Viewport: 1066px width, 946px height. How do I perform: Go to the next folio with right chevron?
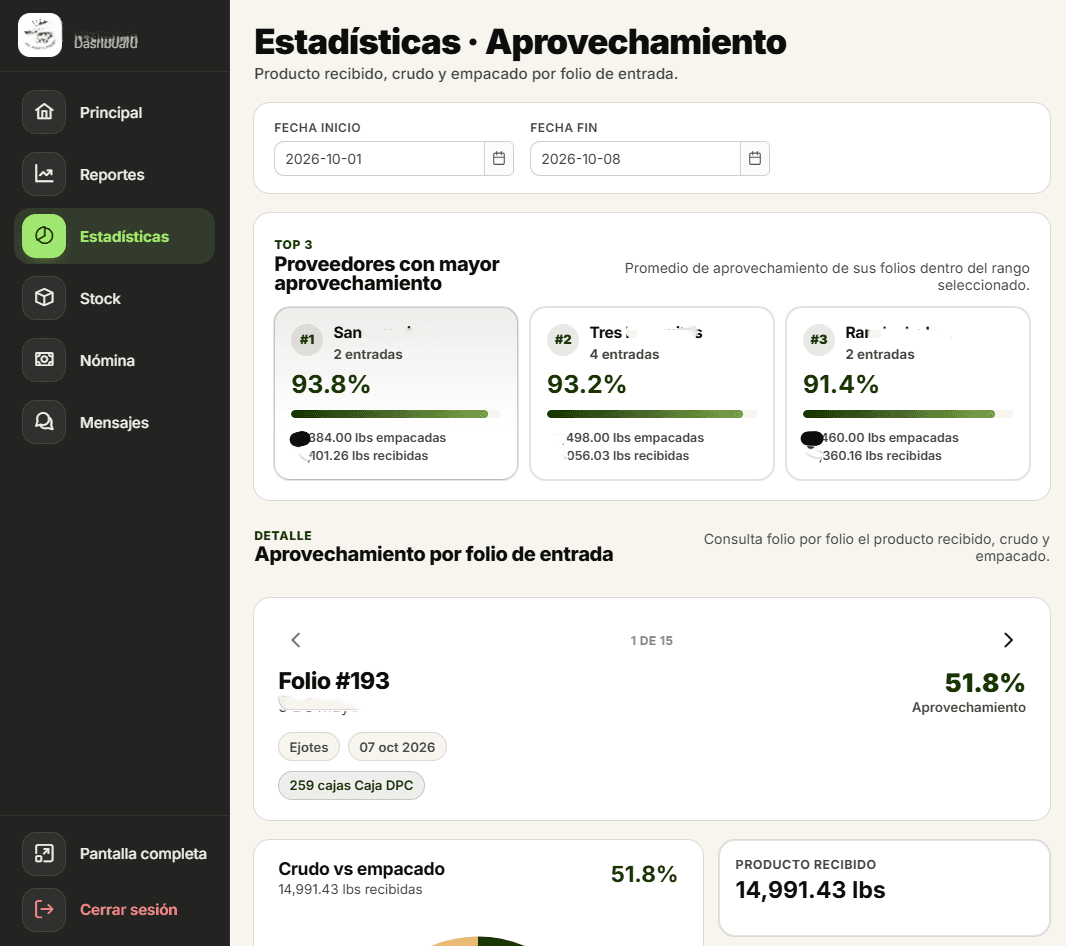point(1008,640)
